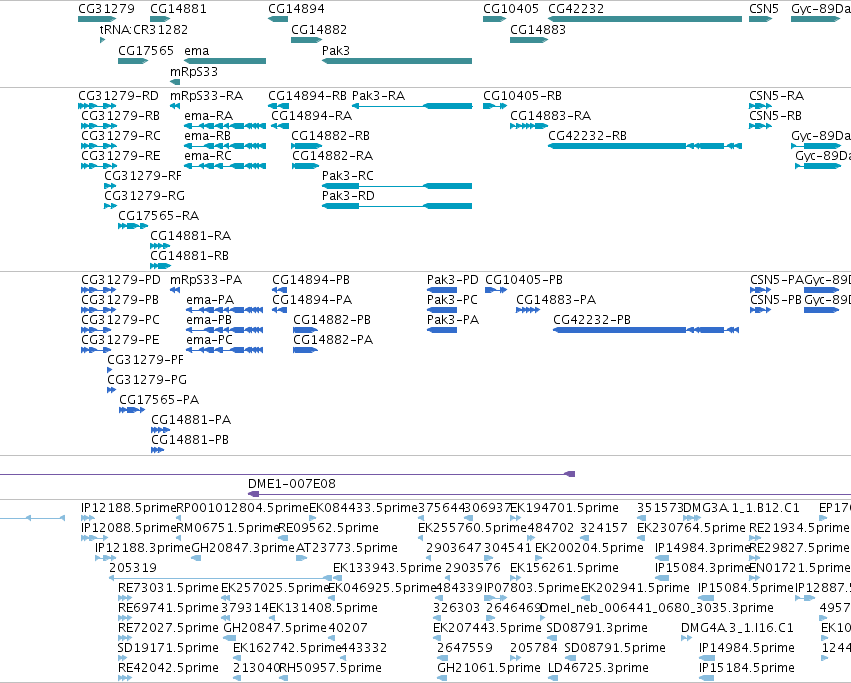Screen dimensions: 851x683
Task: Open transcript CG14883-RA
Action: (550, 116)
